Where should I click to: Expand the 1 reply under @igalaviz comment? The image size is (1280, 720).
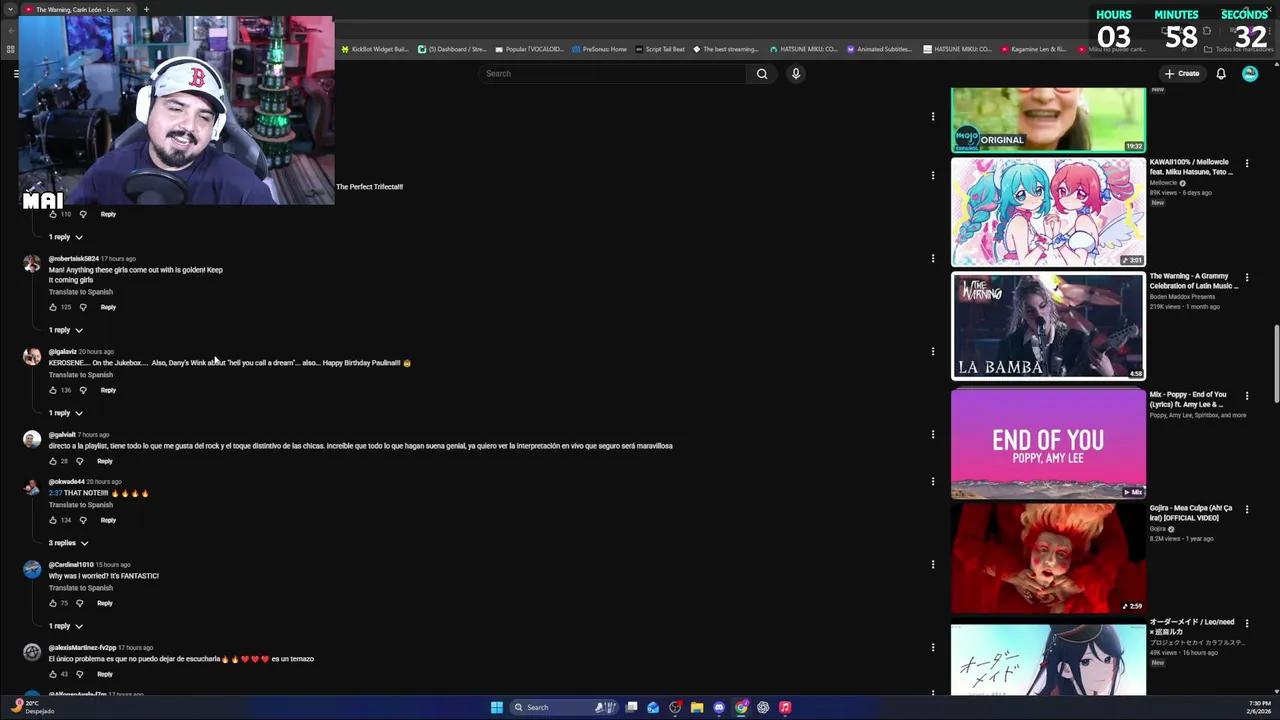pyautogui.click(x=66, y=413)
